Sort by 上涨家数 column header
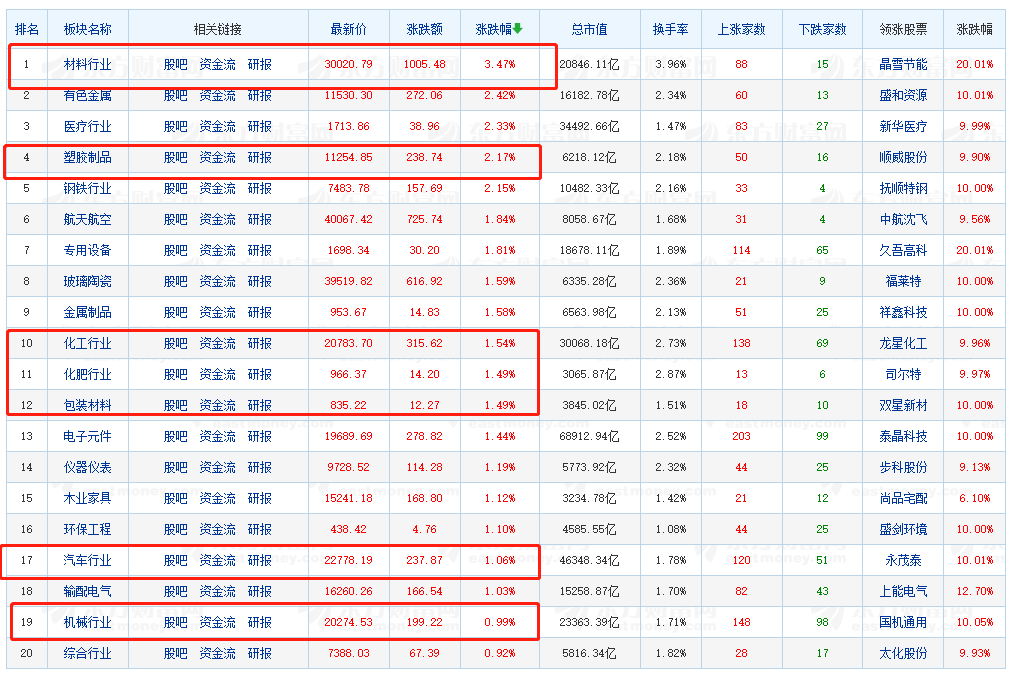Screen dimensions: 1011x681 [741, 30]
